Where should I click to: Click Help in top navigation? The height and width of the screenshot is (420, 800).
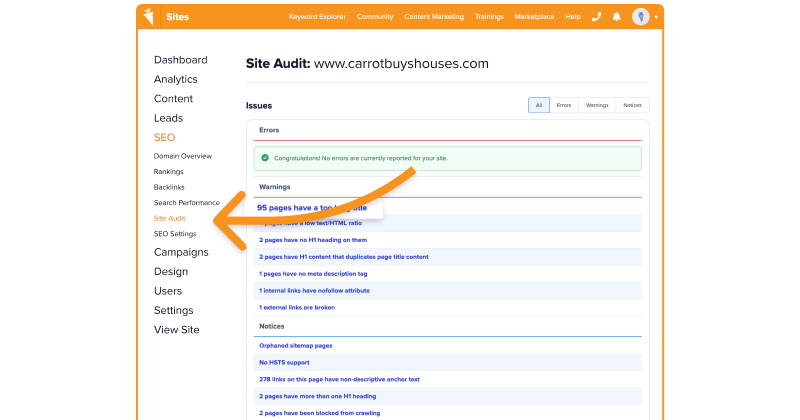coord(573,17)
